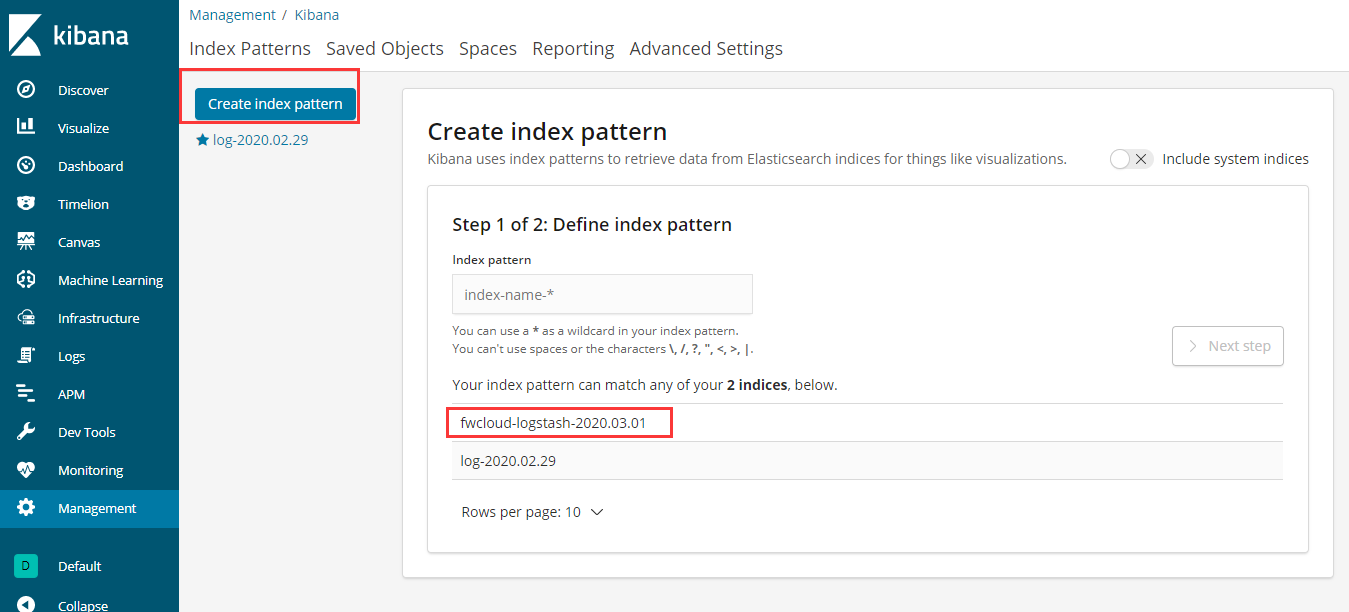Open the Advanced Settings tab
Image resolution: width=1349 pixels, height=612 pixels.
[x=706, y=49]
